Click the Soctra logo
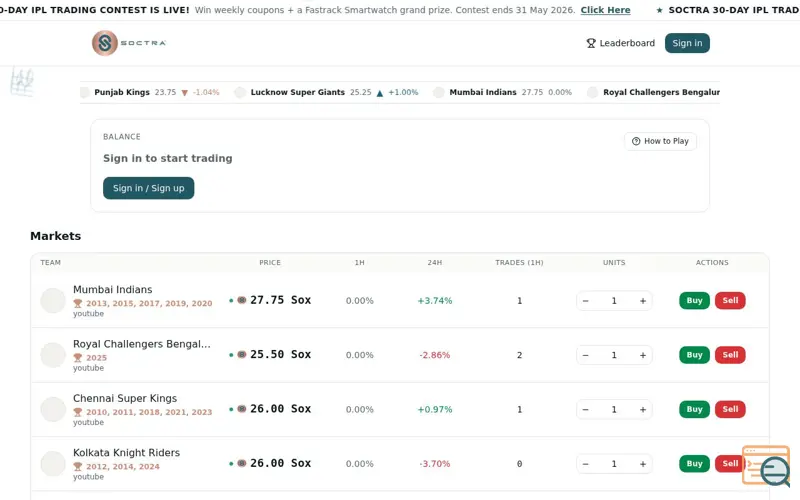This screenshot has width=800, height=500. point(129,43)
